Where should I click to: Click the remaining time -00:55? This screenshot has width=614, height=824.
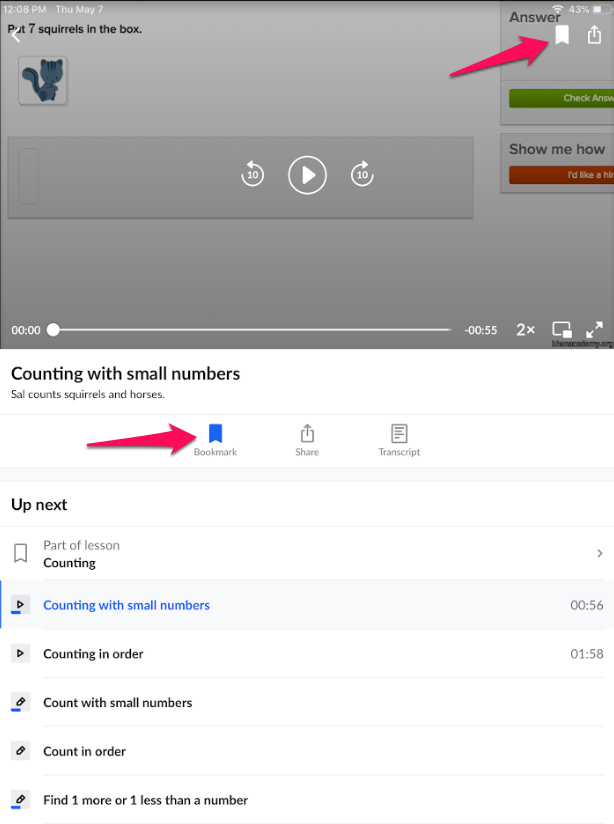(480, 330)
